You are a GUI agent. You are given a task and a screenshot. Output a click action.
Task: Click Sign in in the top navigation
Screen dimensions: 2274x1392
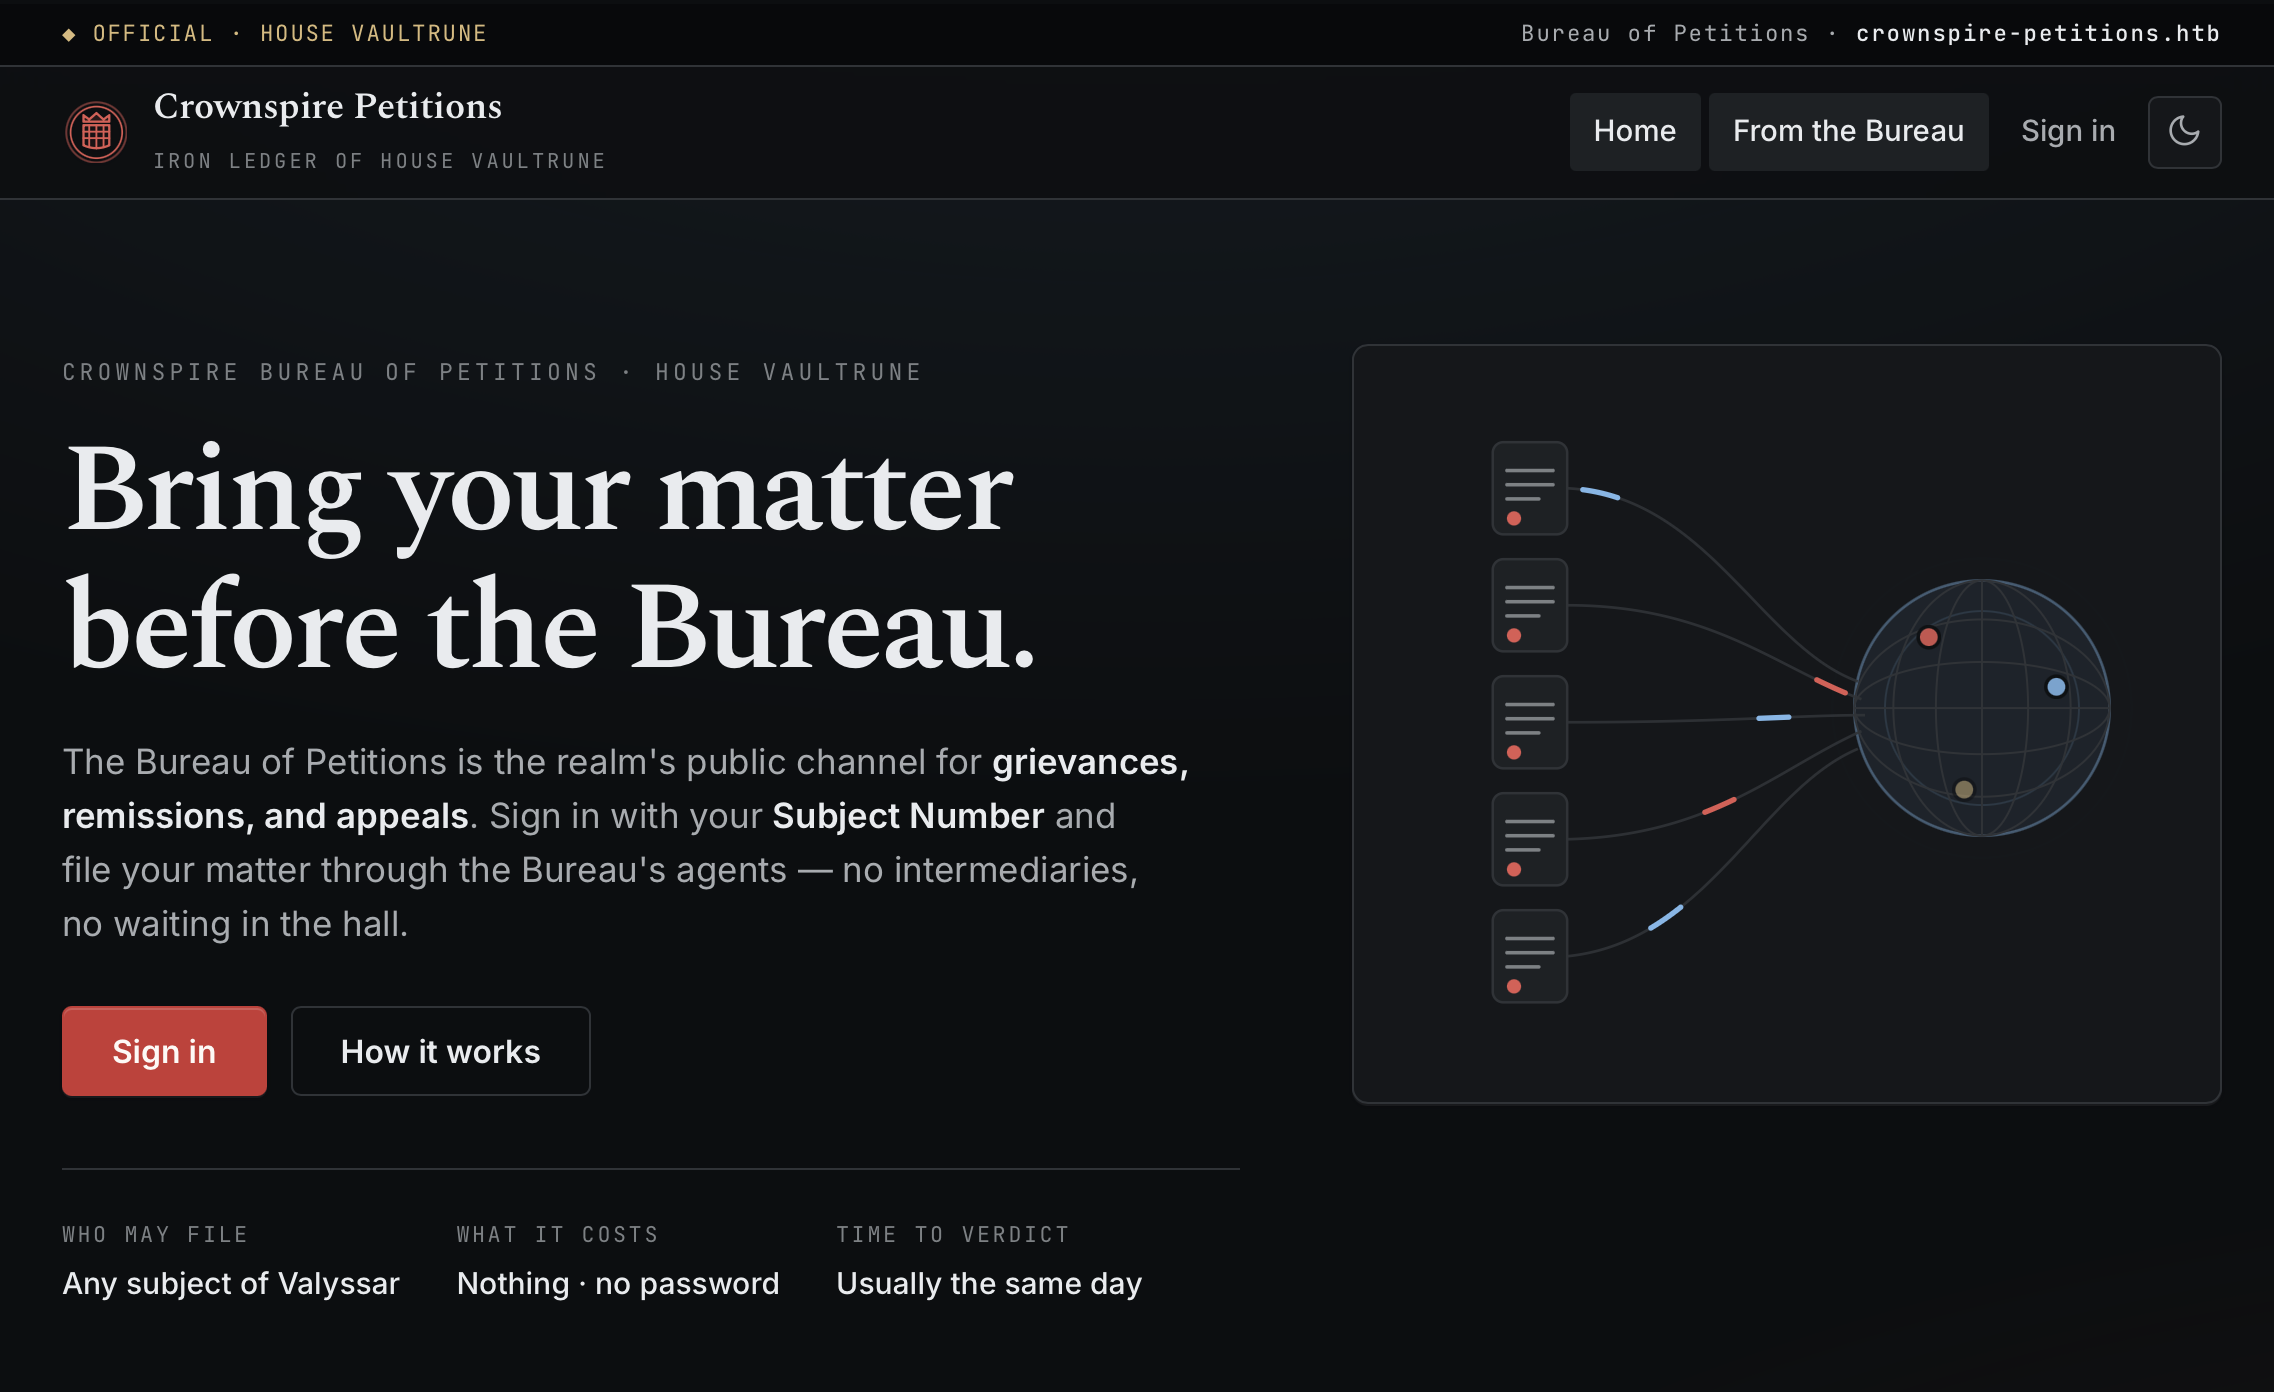point(2068,131)
